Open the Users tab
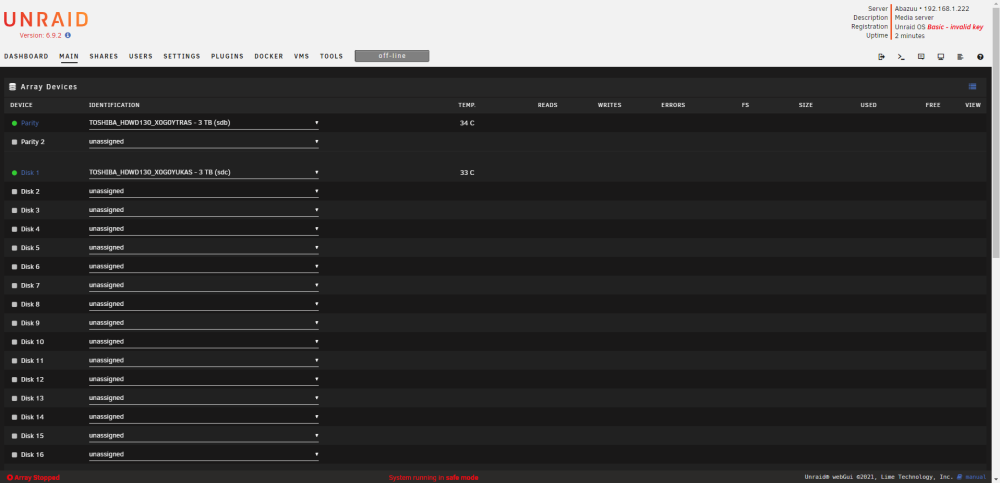The image size is (1000, 483). (141, 56)
